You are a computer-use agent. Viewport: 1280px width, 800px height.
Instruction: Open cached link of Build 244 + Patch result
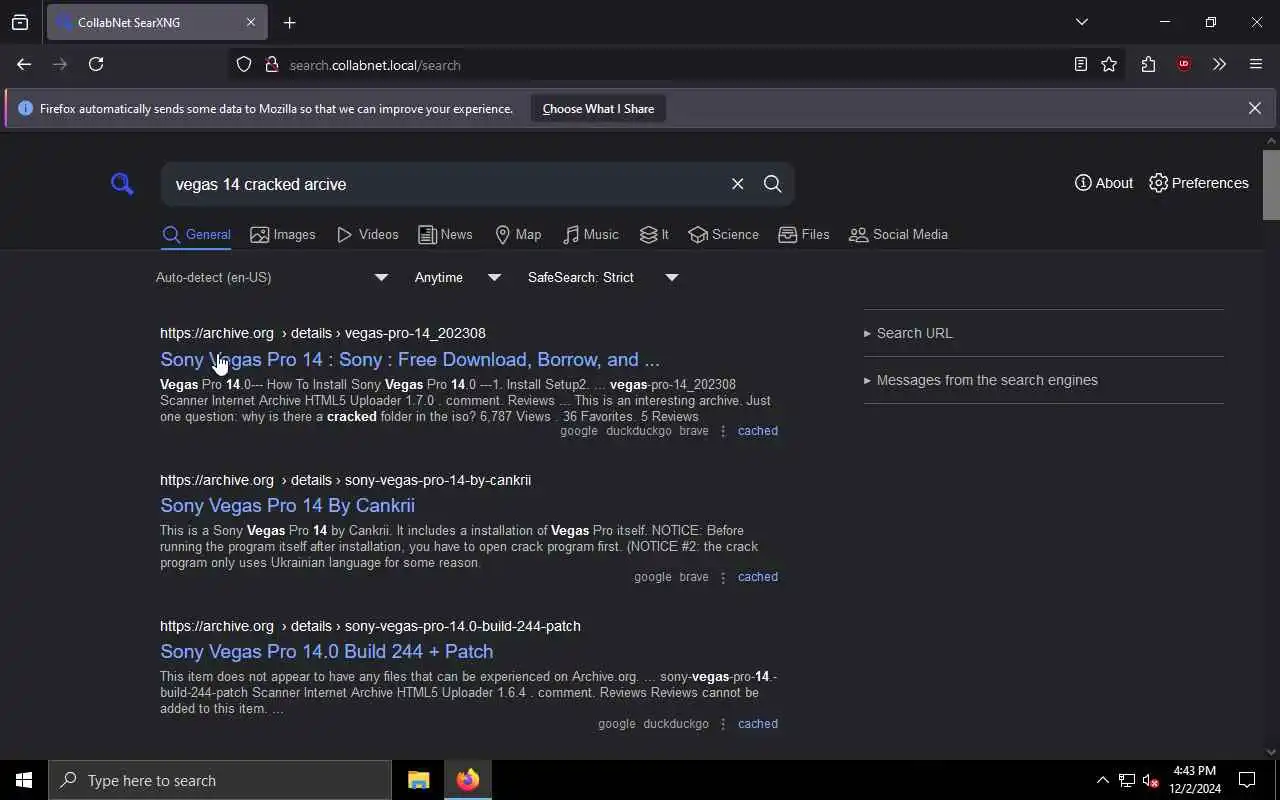tap(757, 724)
